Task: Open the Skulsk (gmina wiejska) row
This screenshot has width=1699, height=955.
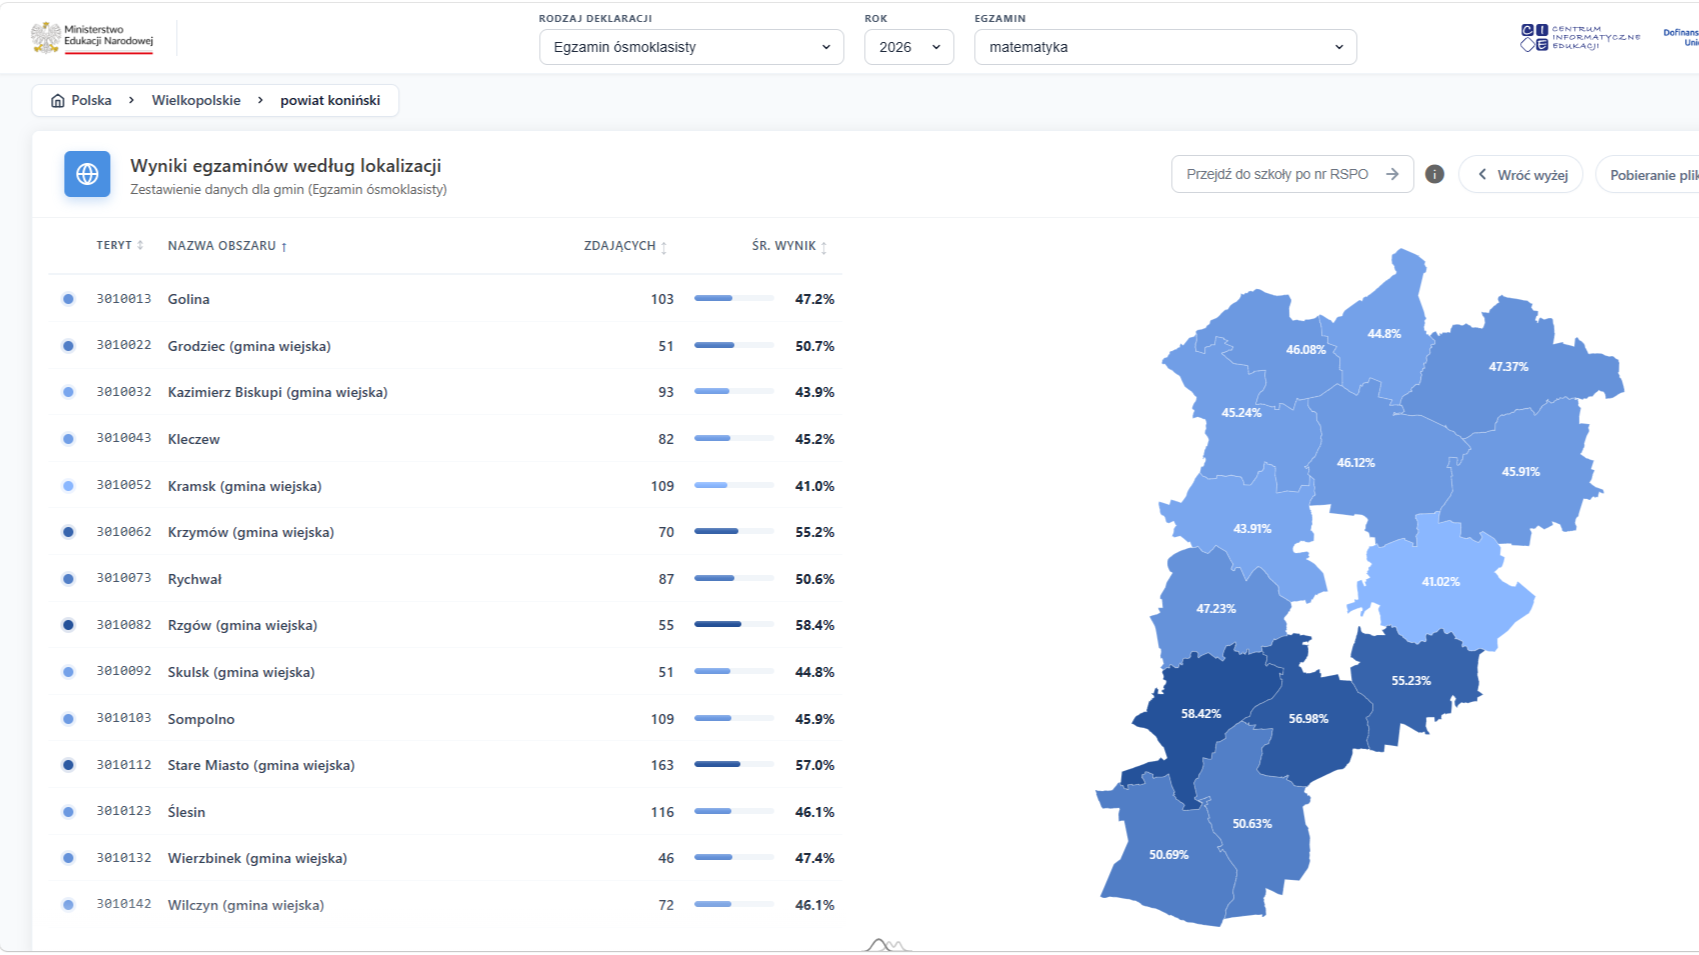Action: tap(445, 672)
